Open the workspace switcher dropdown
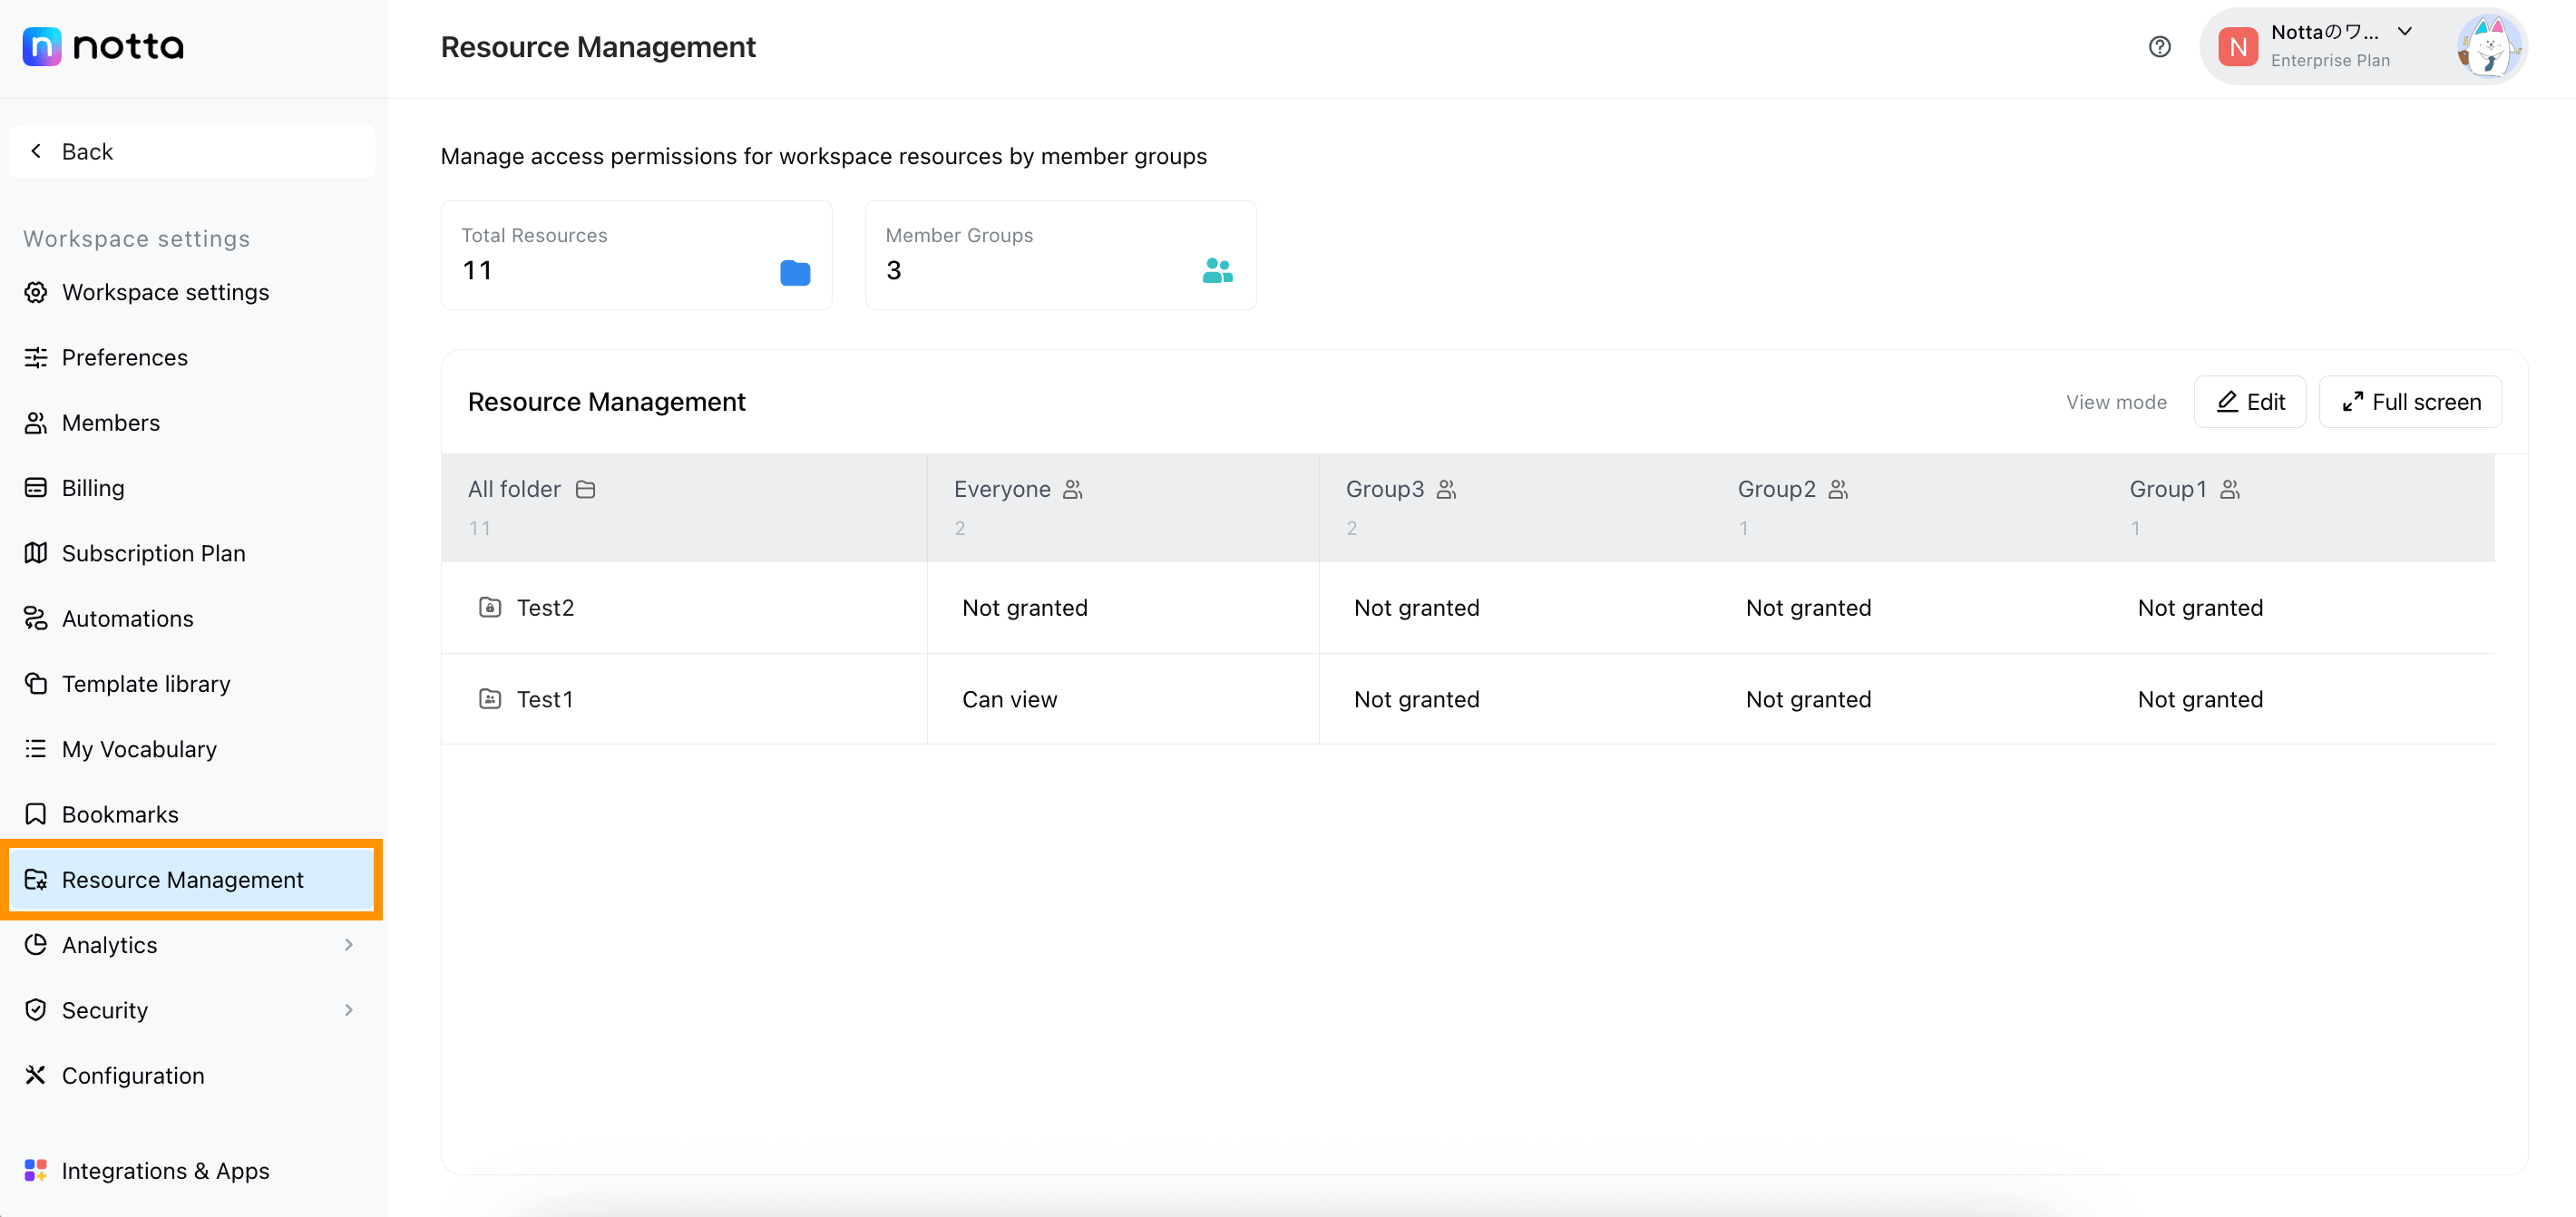Image resolution: width=2576 pixels, height=1217 pixels. (x=2404, y=32)
